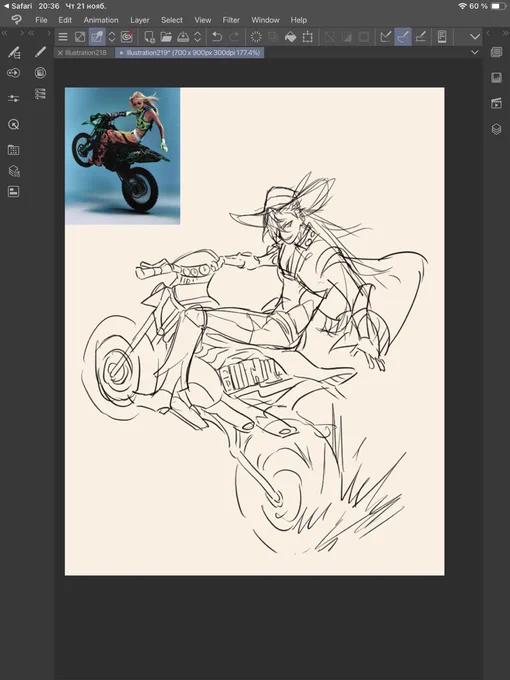The image size is (510, 680).
Task: Open the Help menu
Action: [299, 20]
